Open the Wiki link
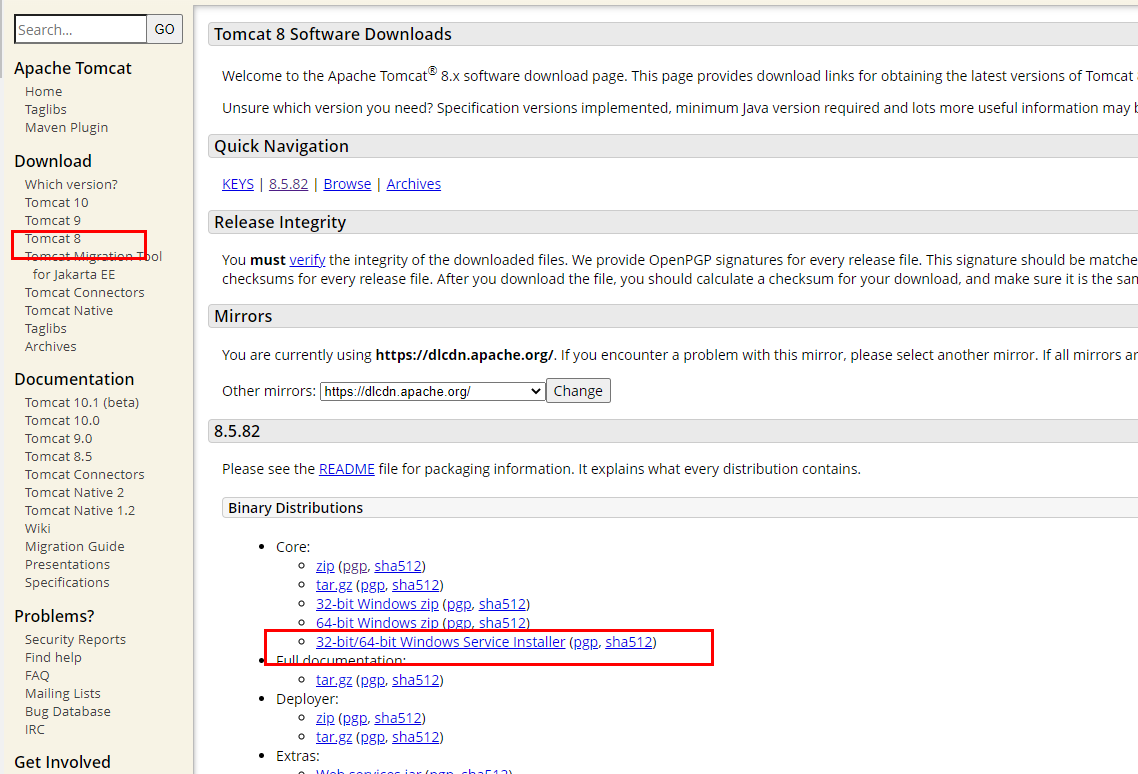Viewport: 1138px width, 774px height. pyautogui.click(x=38, y=529)
